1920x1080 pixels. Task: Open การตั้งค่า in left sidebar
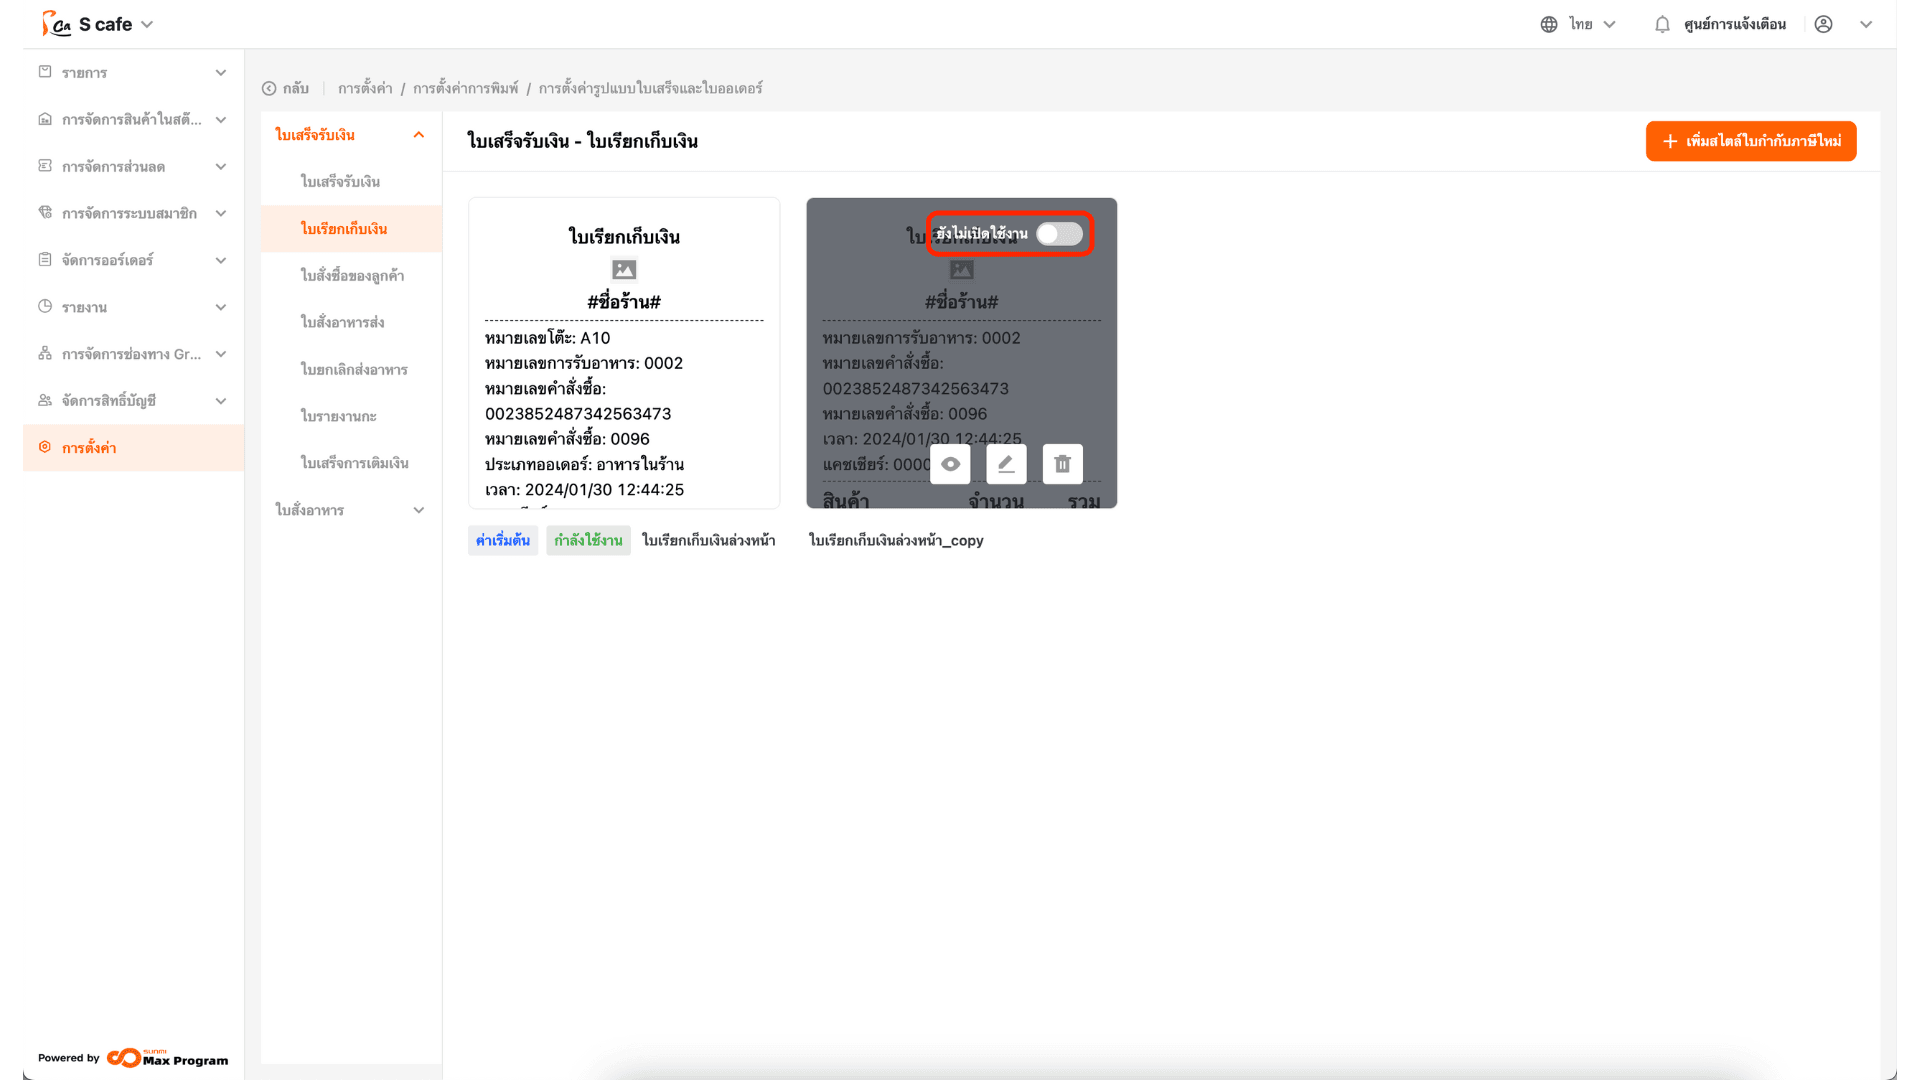89,448
